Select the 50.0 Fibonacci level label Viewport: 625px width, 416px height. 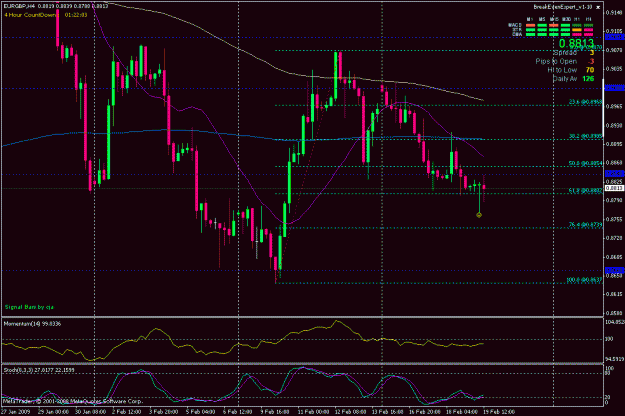(x=585, y=163)
